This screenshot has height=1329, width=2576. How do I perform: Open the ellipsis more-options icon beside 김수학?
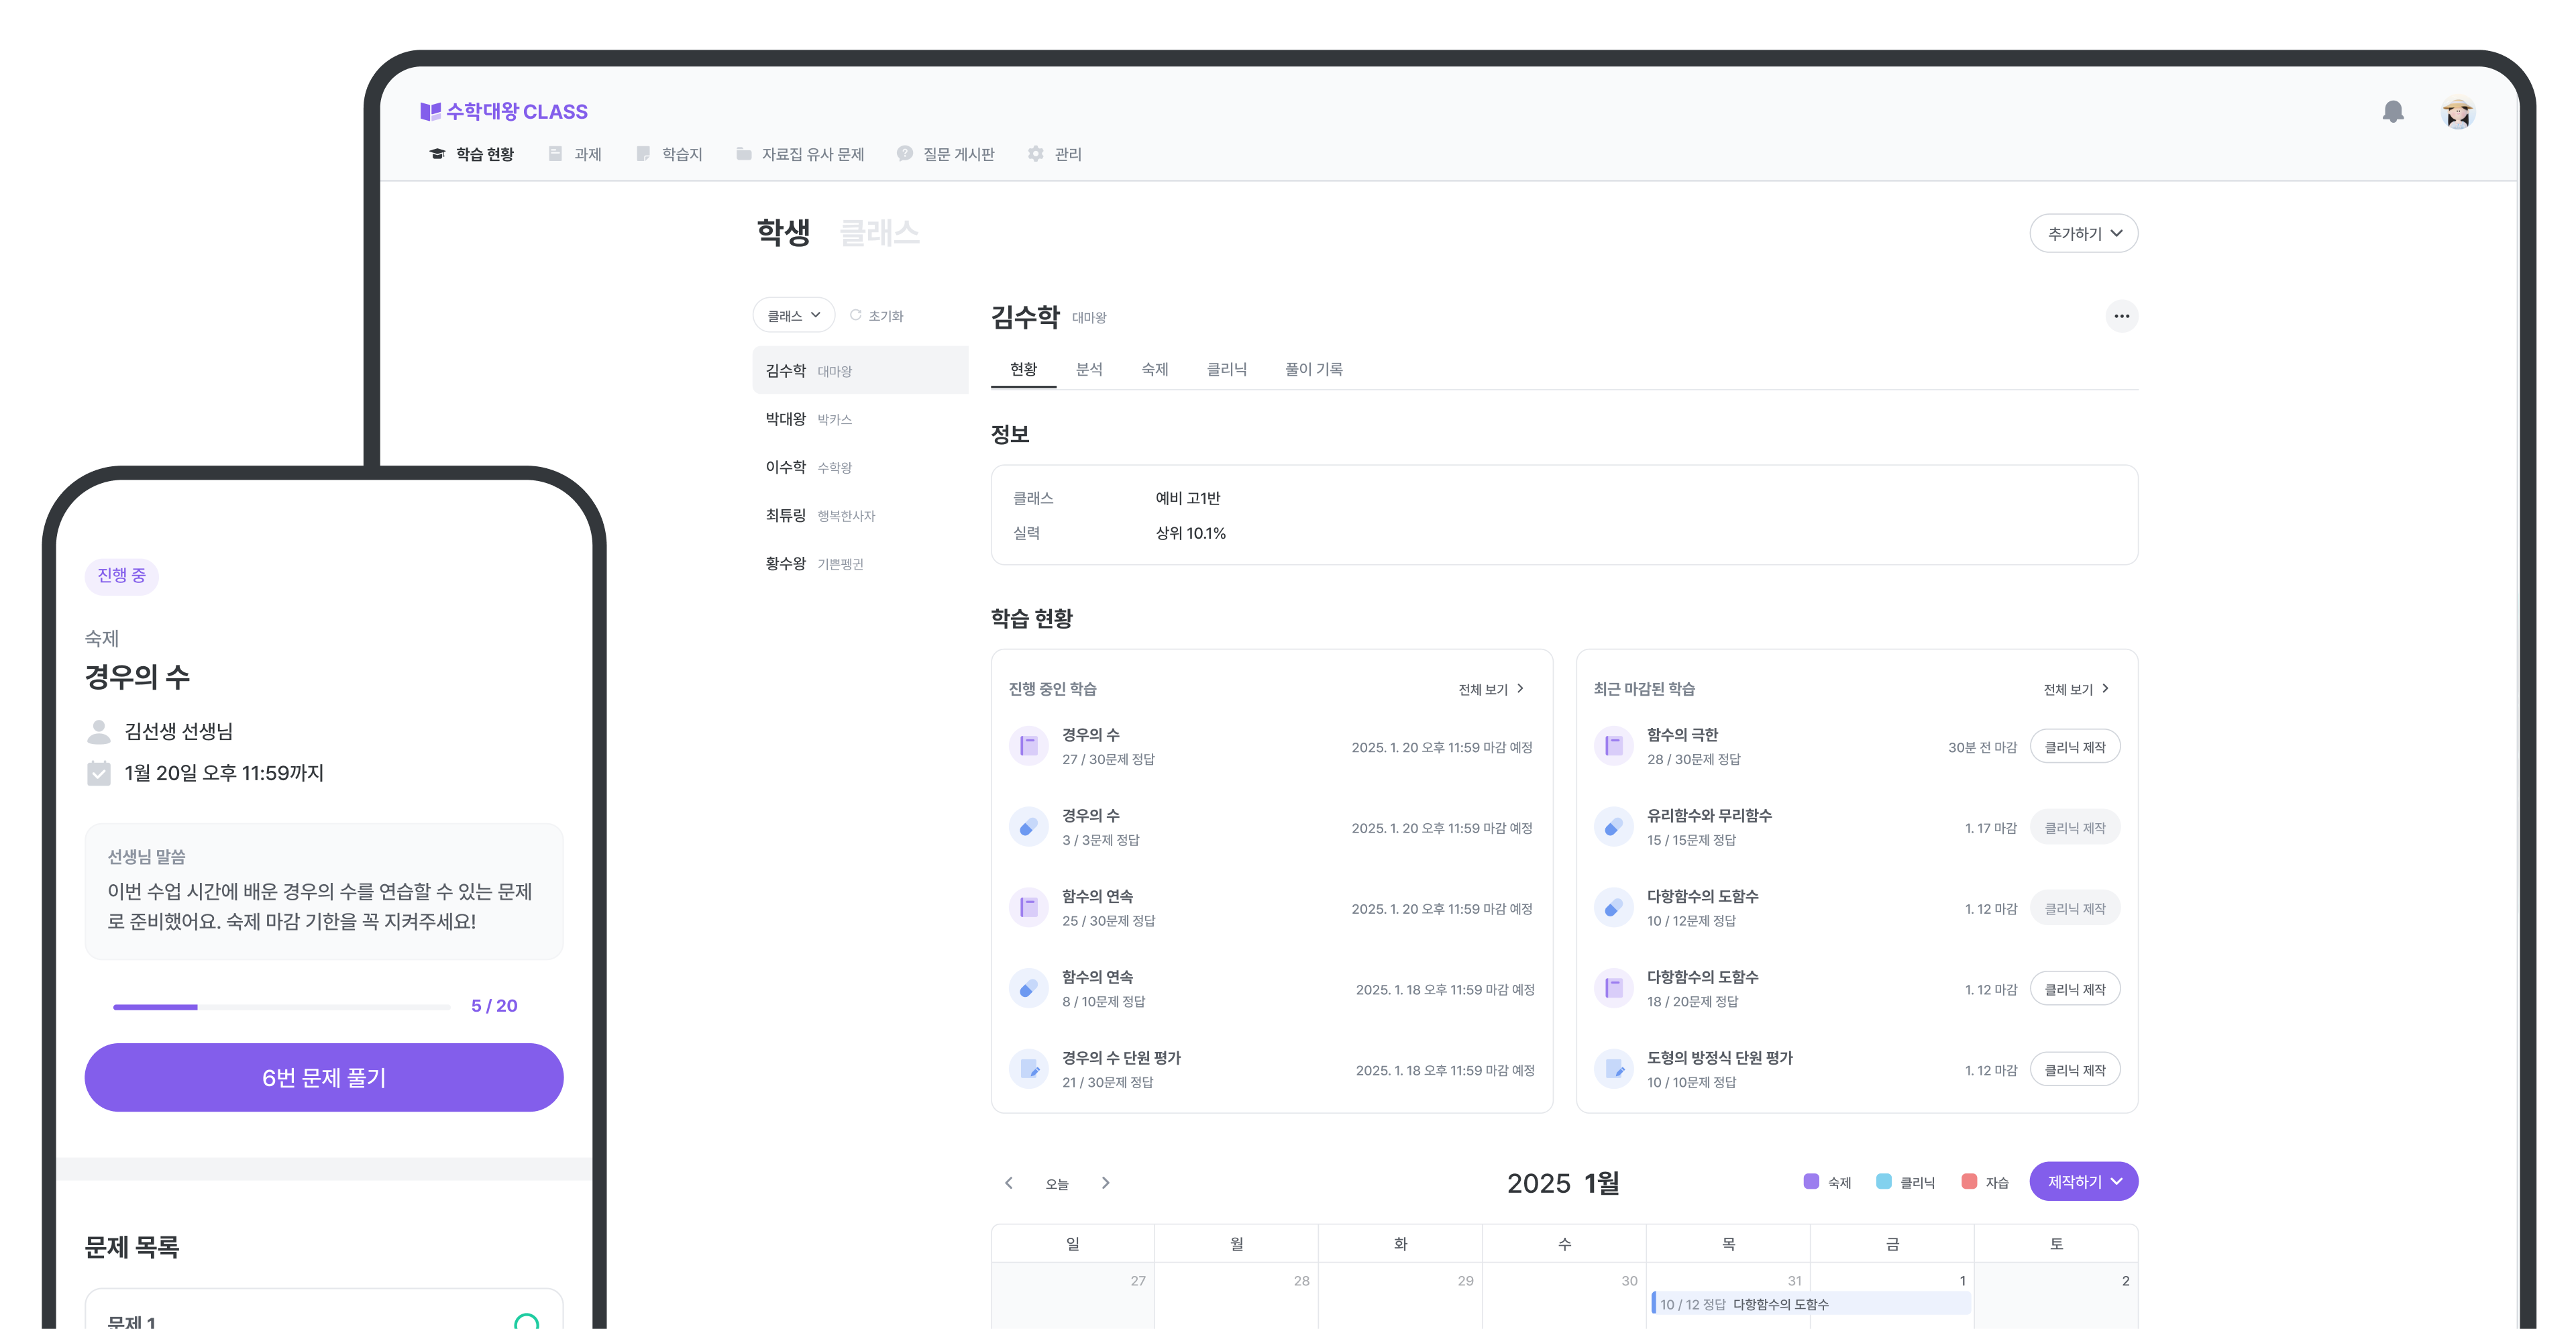pyautogui.click(x=2122, y=316)
